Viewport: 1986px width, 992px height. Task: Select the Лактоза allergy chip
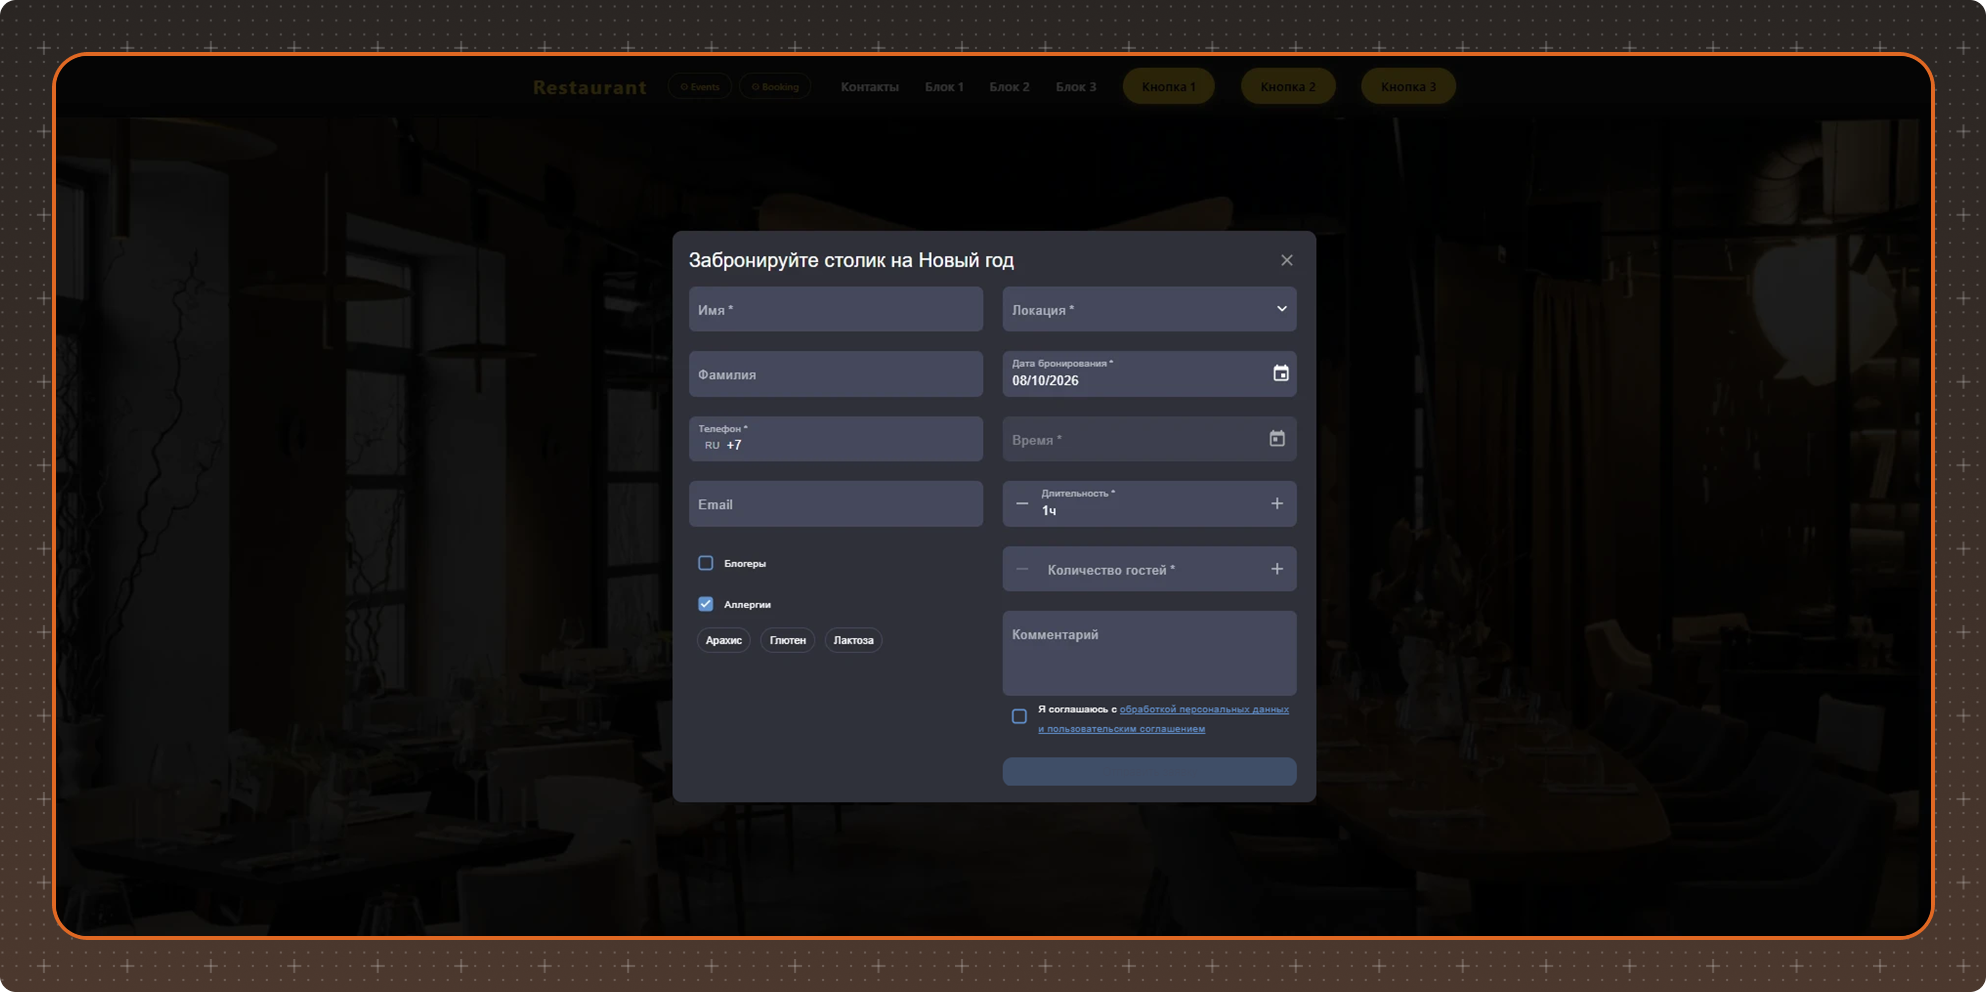click(853, 640)
